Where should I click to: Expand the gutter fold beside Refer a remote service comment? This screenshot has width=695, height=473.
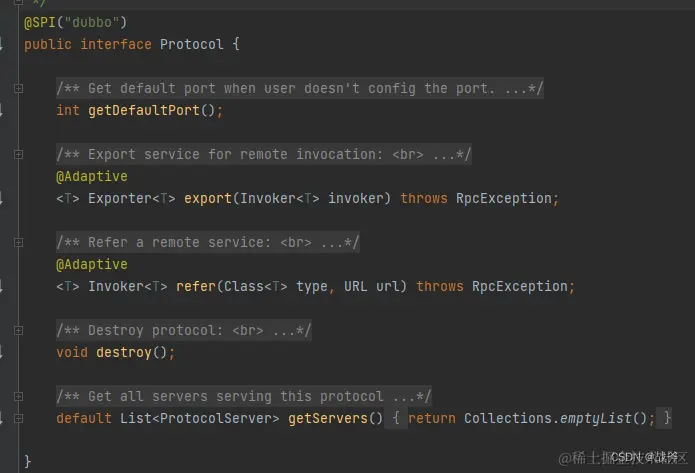[x=18, y=242]
